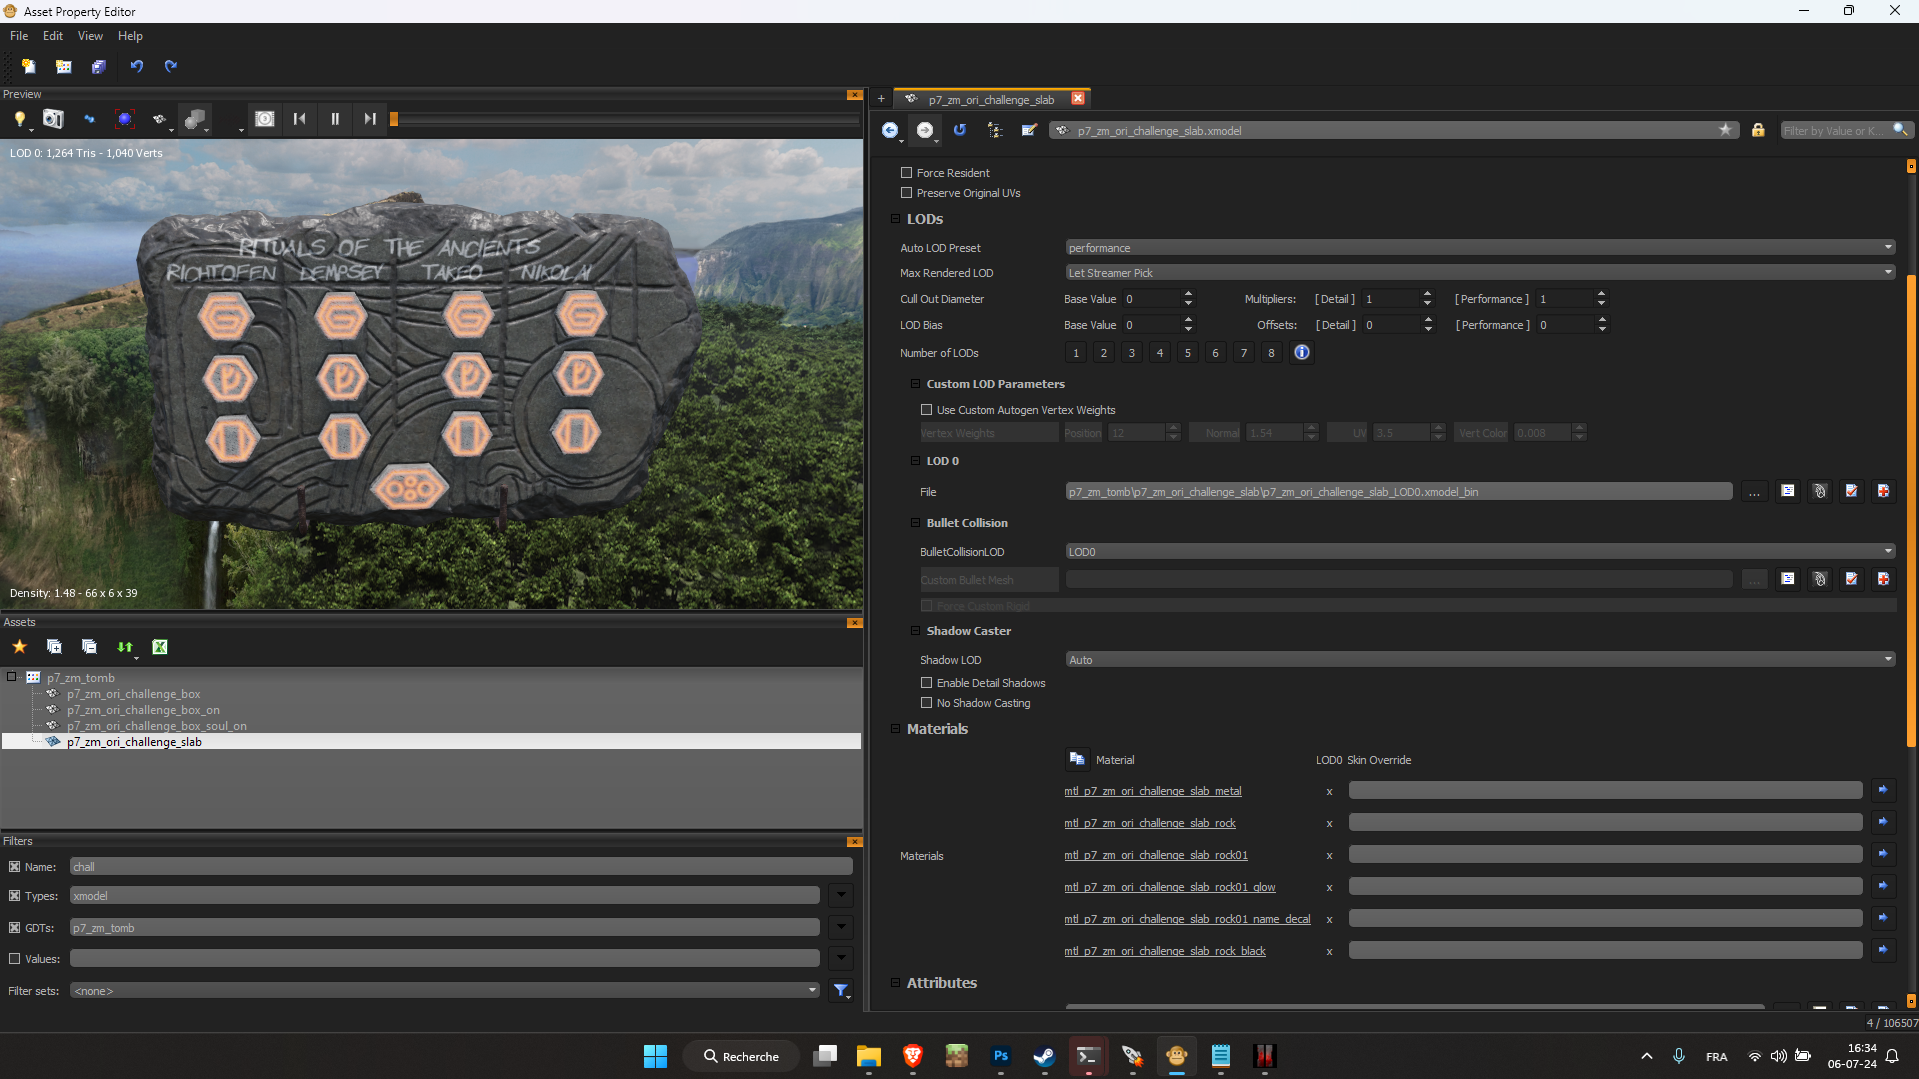The image size is (1919, 1079).
Task: Enable Preserve Original UVs checkbox
Action: [x=906, y=193]
